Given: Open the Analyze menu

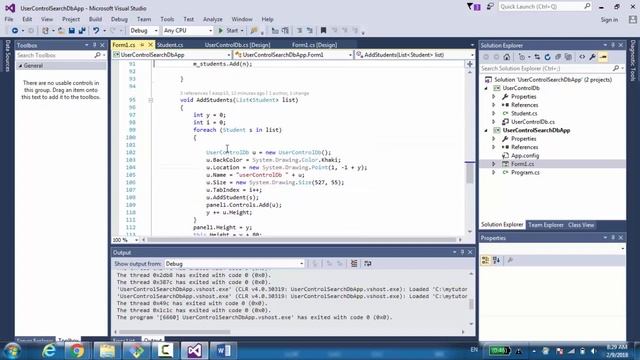Looking at the screenshot, I should [x=213, y=19].
